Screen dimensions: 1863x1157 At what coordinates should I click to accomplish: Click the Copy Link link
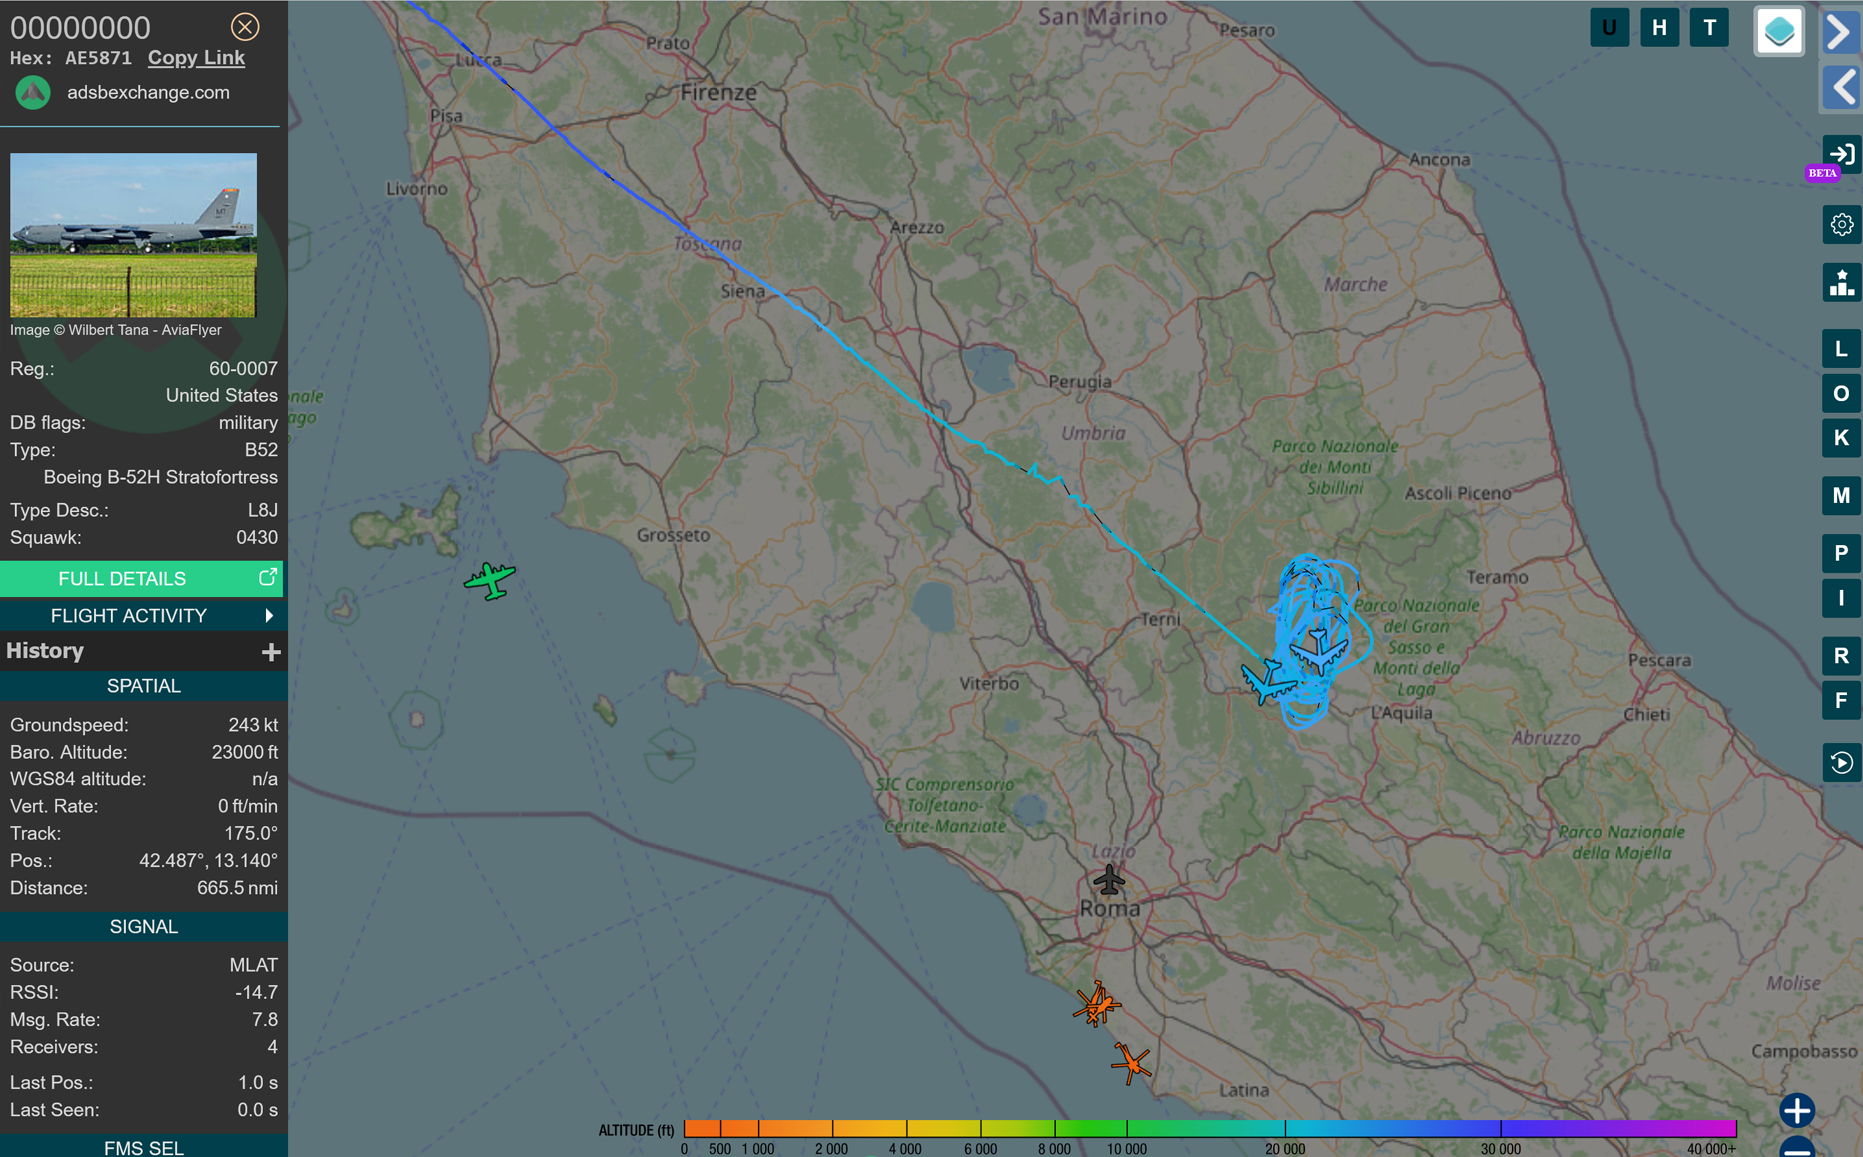pos(196,58)
